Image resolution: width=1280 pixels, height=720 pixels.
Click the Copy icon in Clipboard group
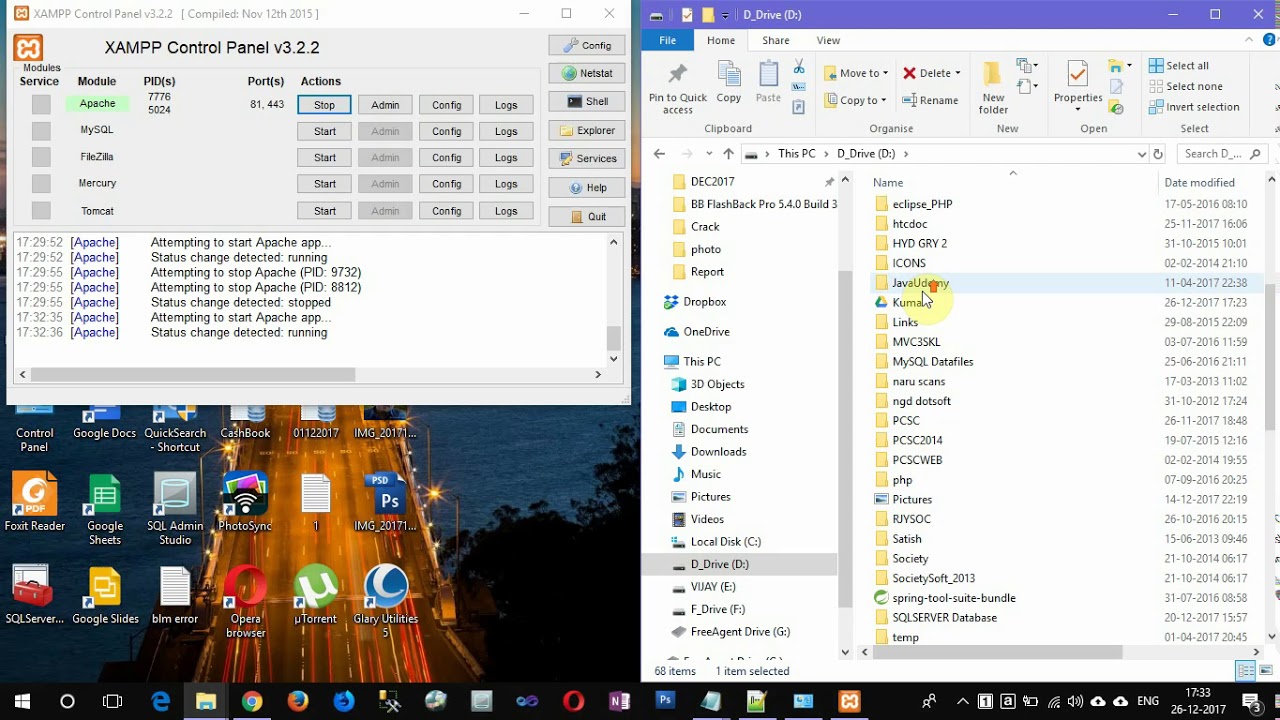[x=729, y=82]
